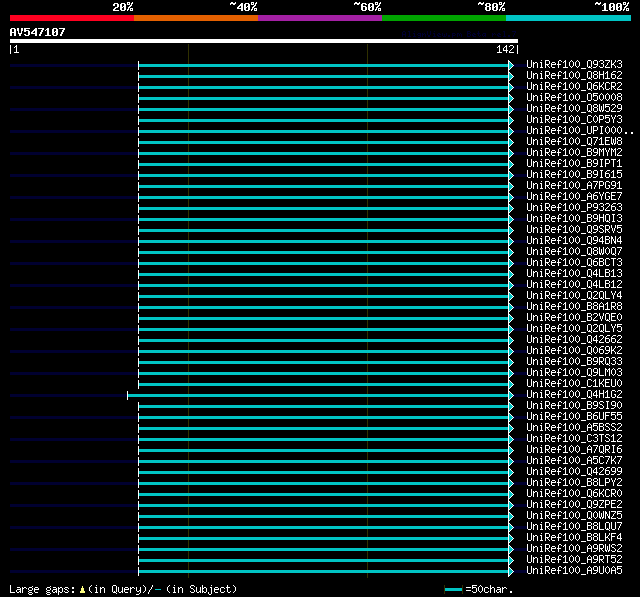The image size is (640, 597).
Task: Open the truncated hit UniRef100_UPI000..
Action: [580, 131]
